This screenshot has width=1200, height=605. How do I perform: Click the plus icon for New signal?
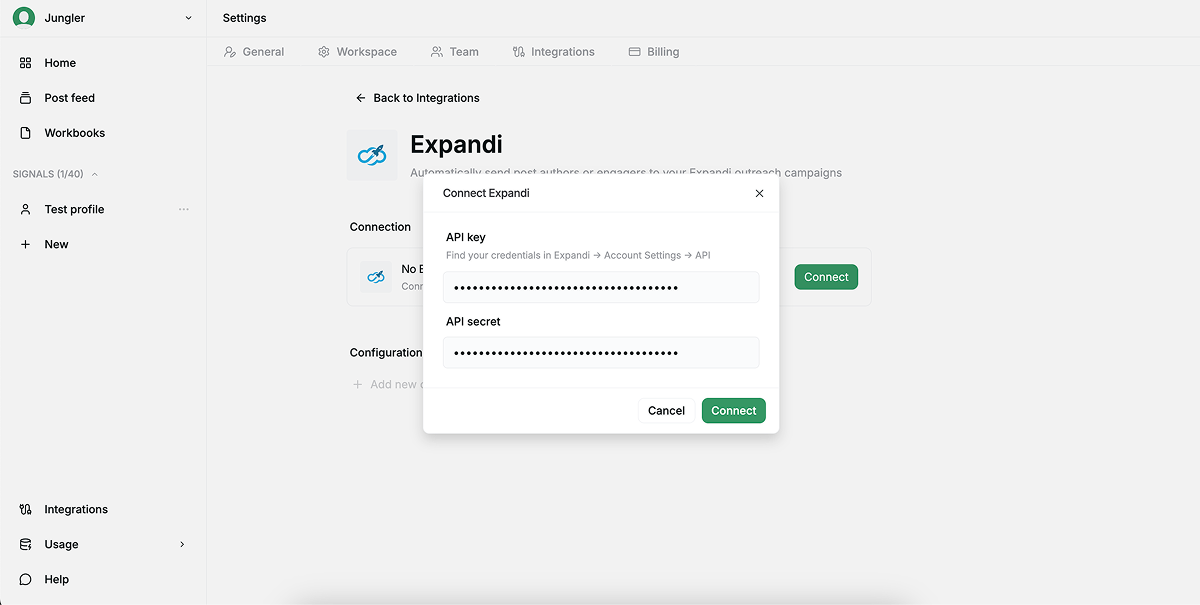pos(26,244)
